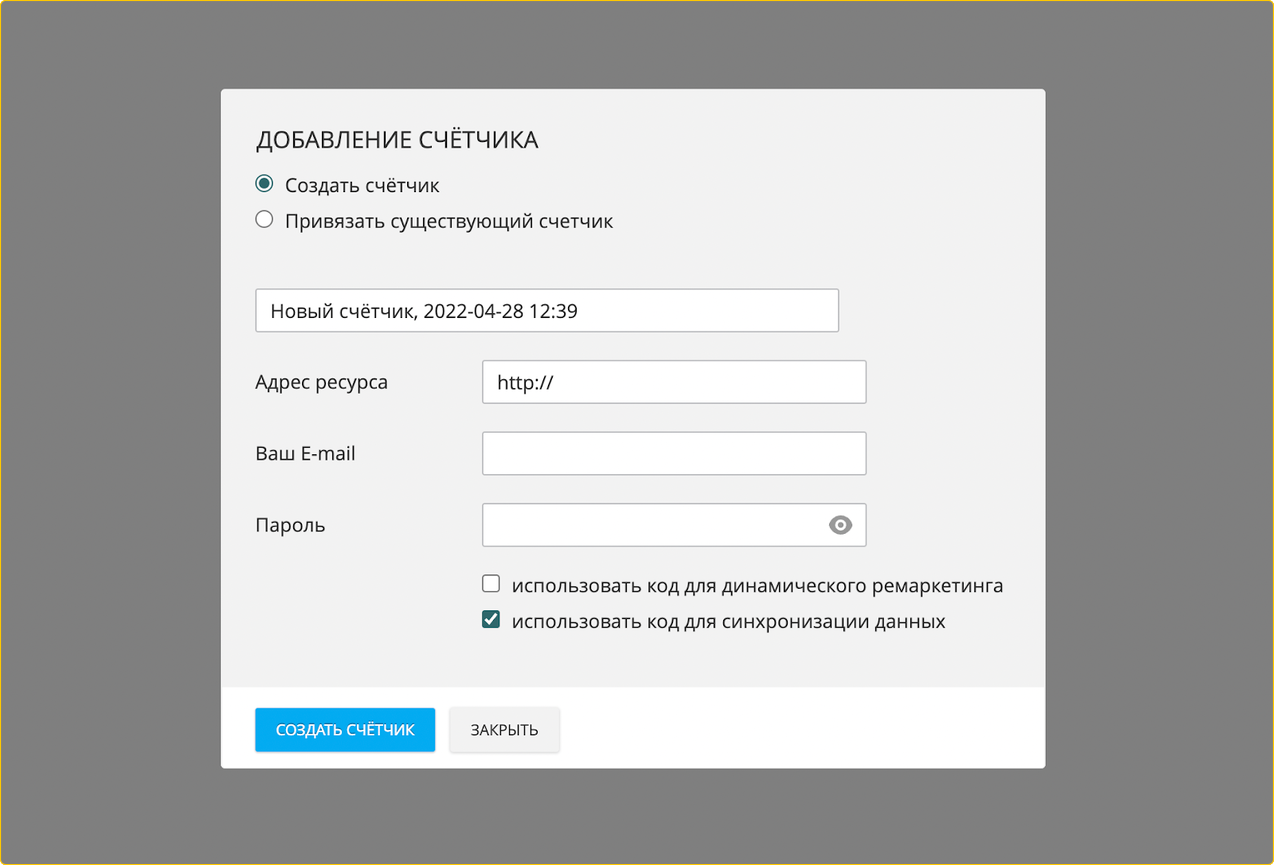This screenshot has width=1274, height=865.
Task: Dismiss the dialog with ЗАКРЫТЬ
Action: pyautogui.click(x=504, y=729)
